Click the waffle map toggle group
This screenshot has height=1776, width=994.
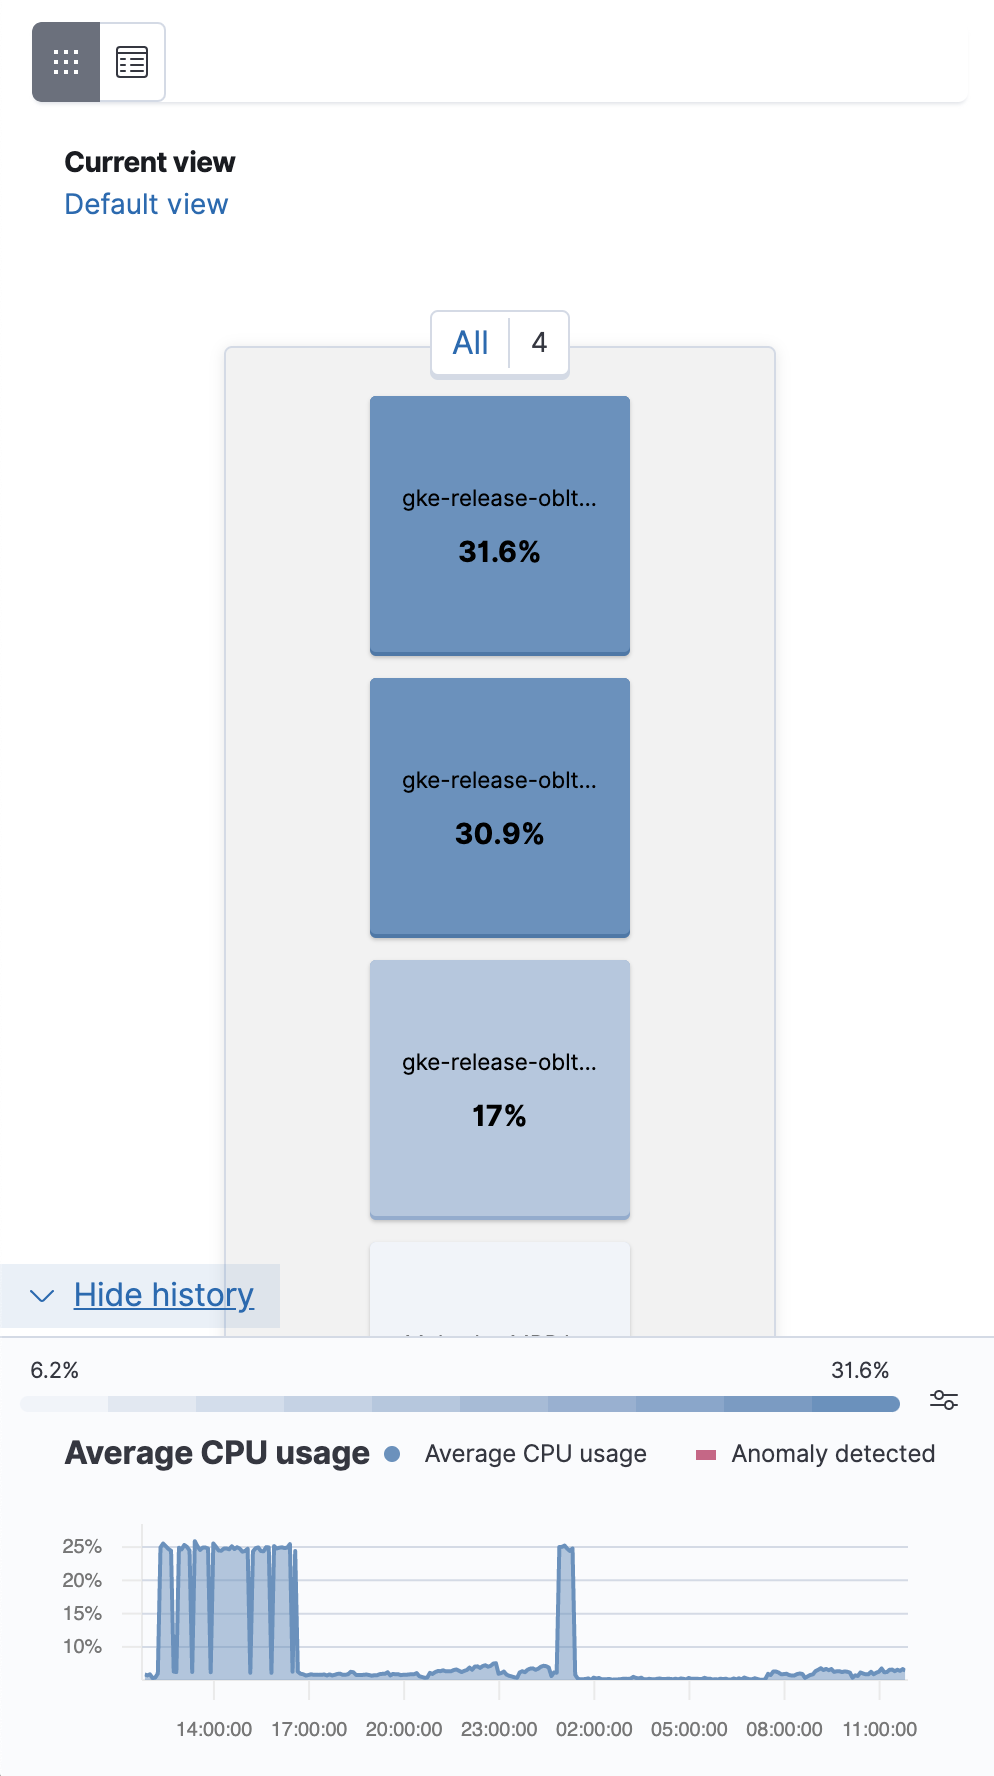point(98,61)
